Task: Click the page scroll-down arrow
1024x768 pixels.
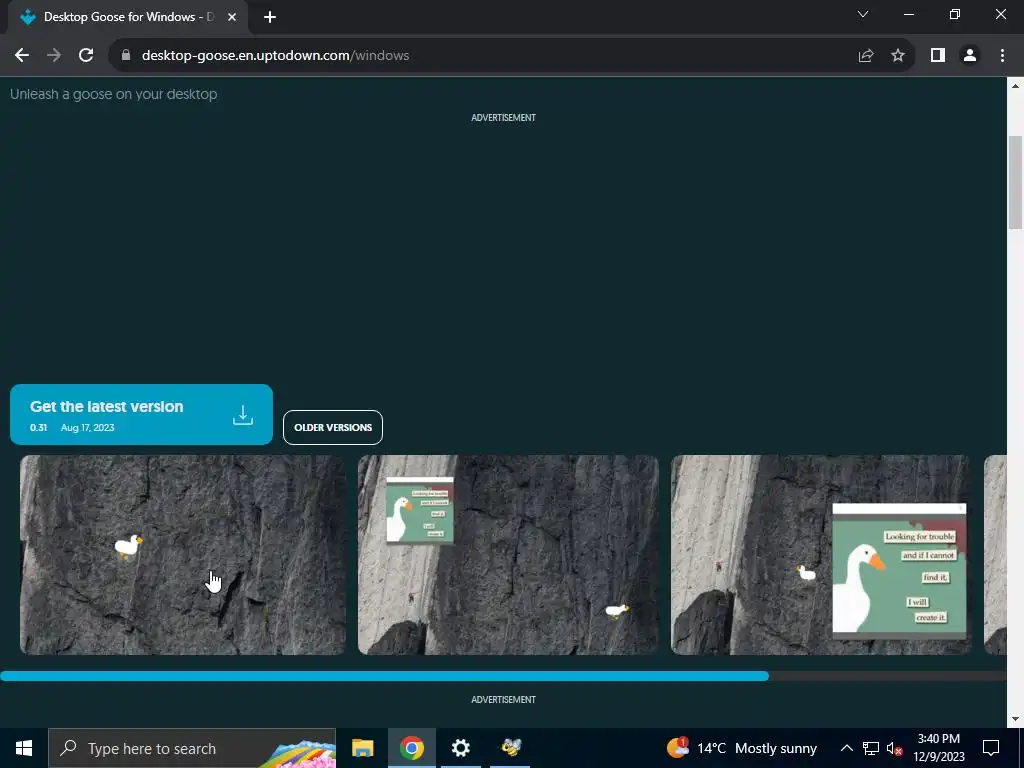Action: click(1016, 719)
